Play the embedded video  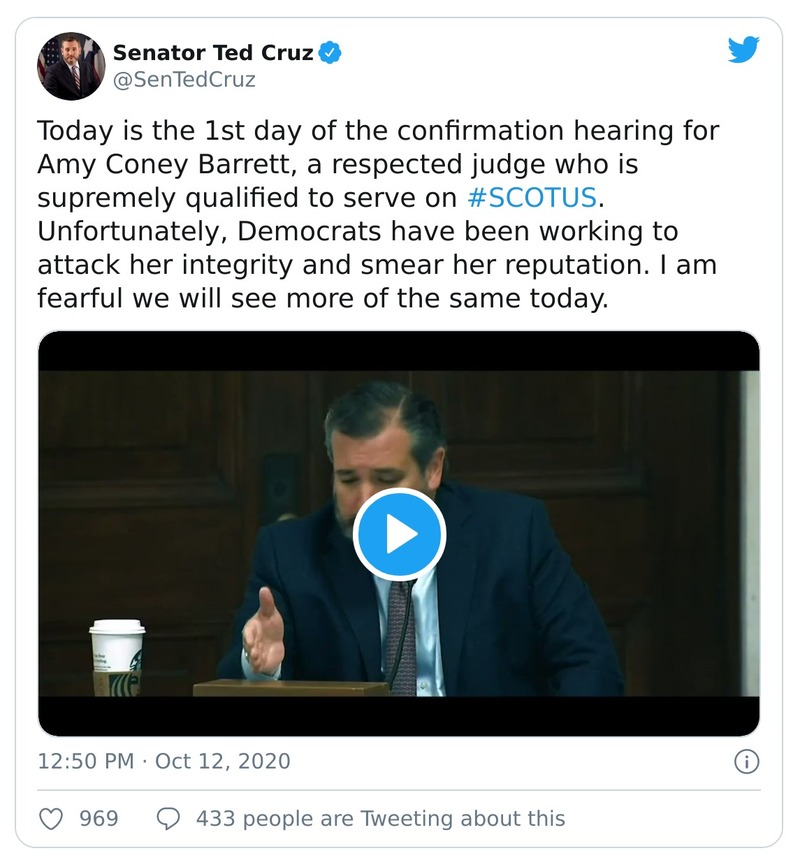(399, 534)
